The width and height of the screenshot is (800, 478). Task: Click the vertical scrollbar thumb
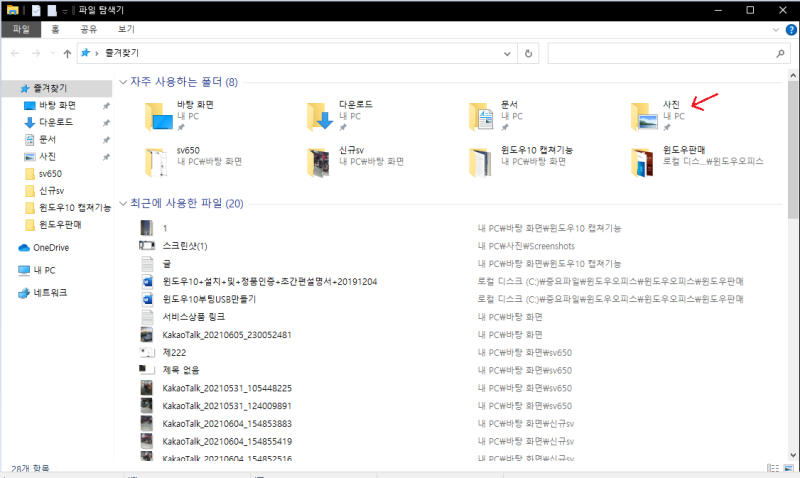[793, 149]
